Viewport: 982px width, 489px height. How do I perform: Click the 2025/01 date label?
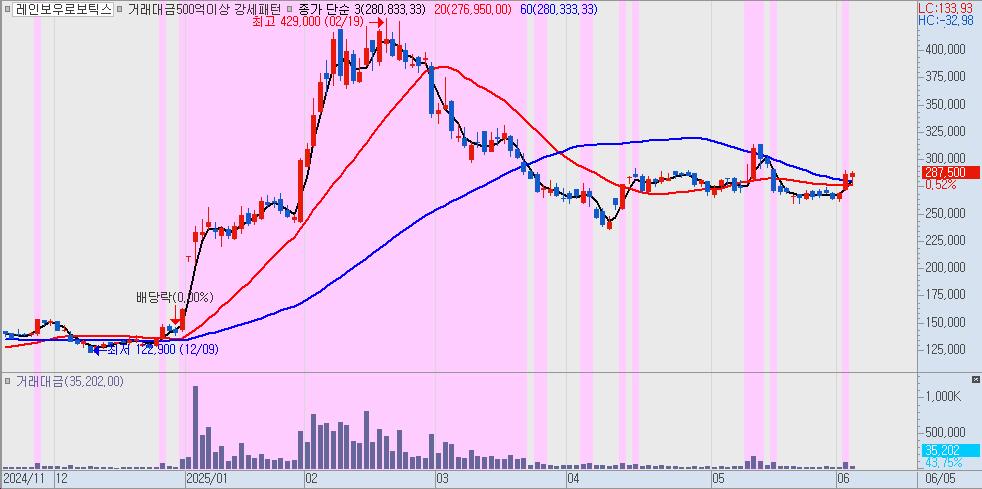206,479
